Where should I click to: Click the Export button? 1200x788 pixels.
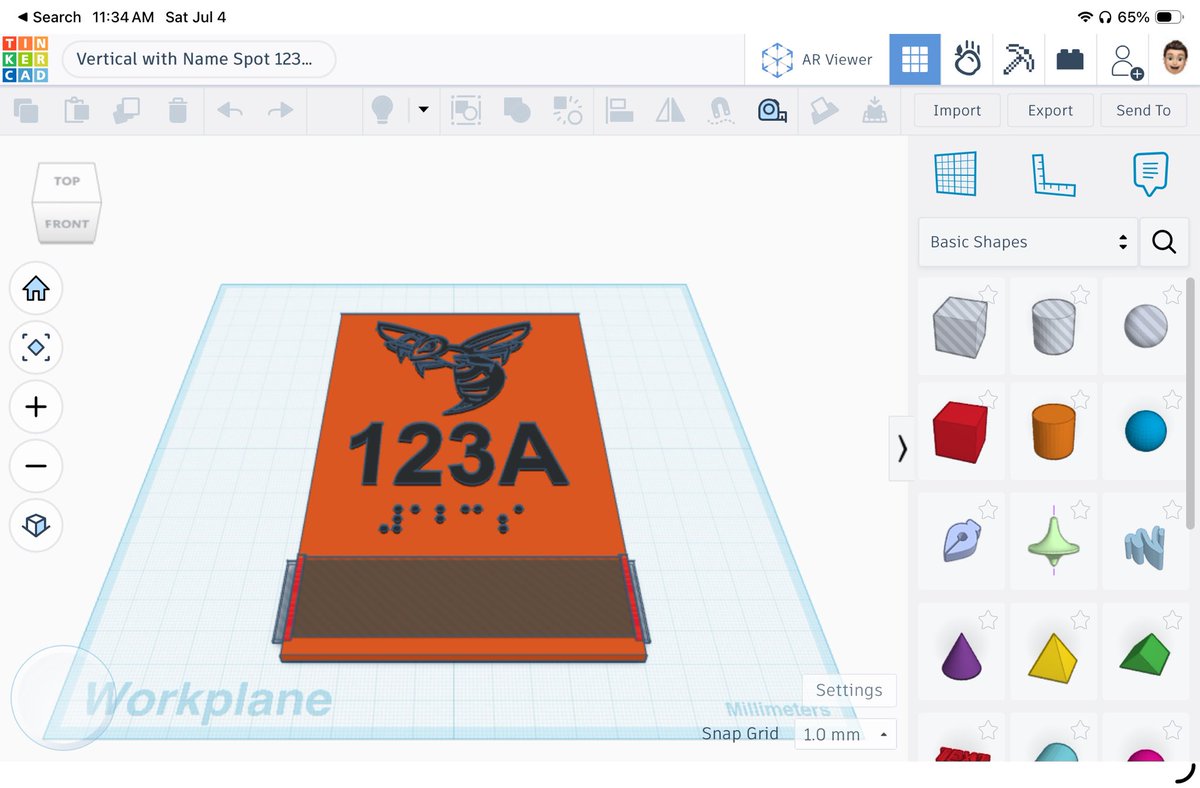1050,110
